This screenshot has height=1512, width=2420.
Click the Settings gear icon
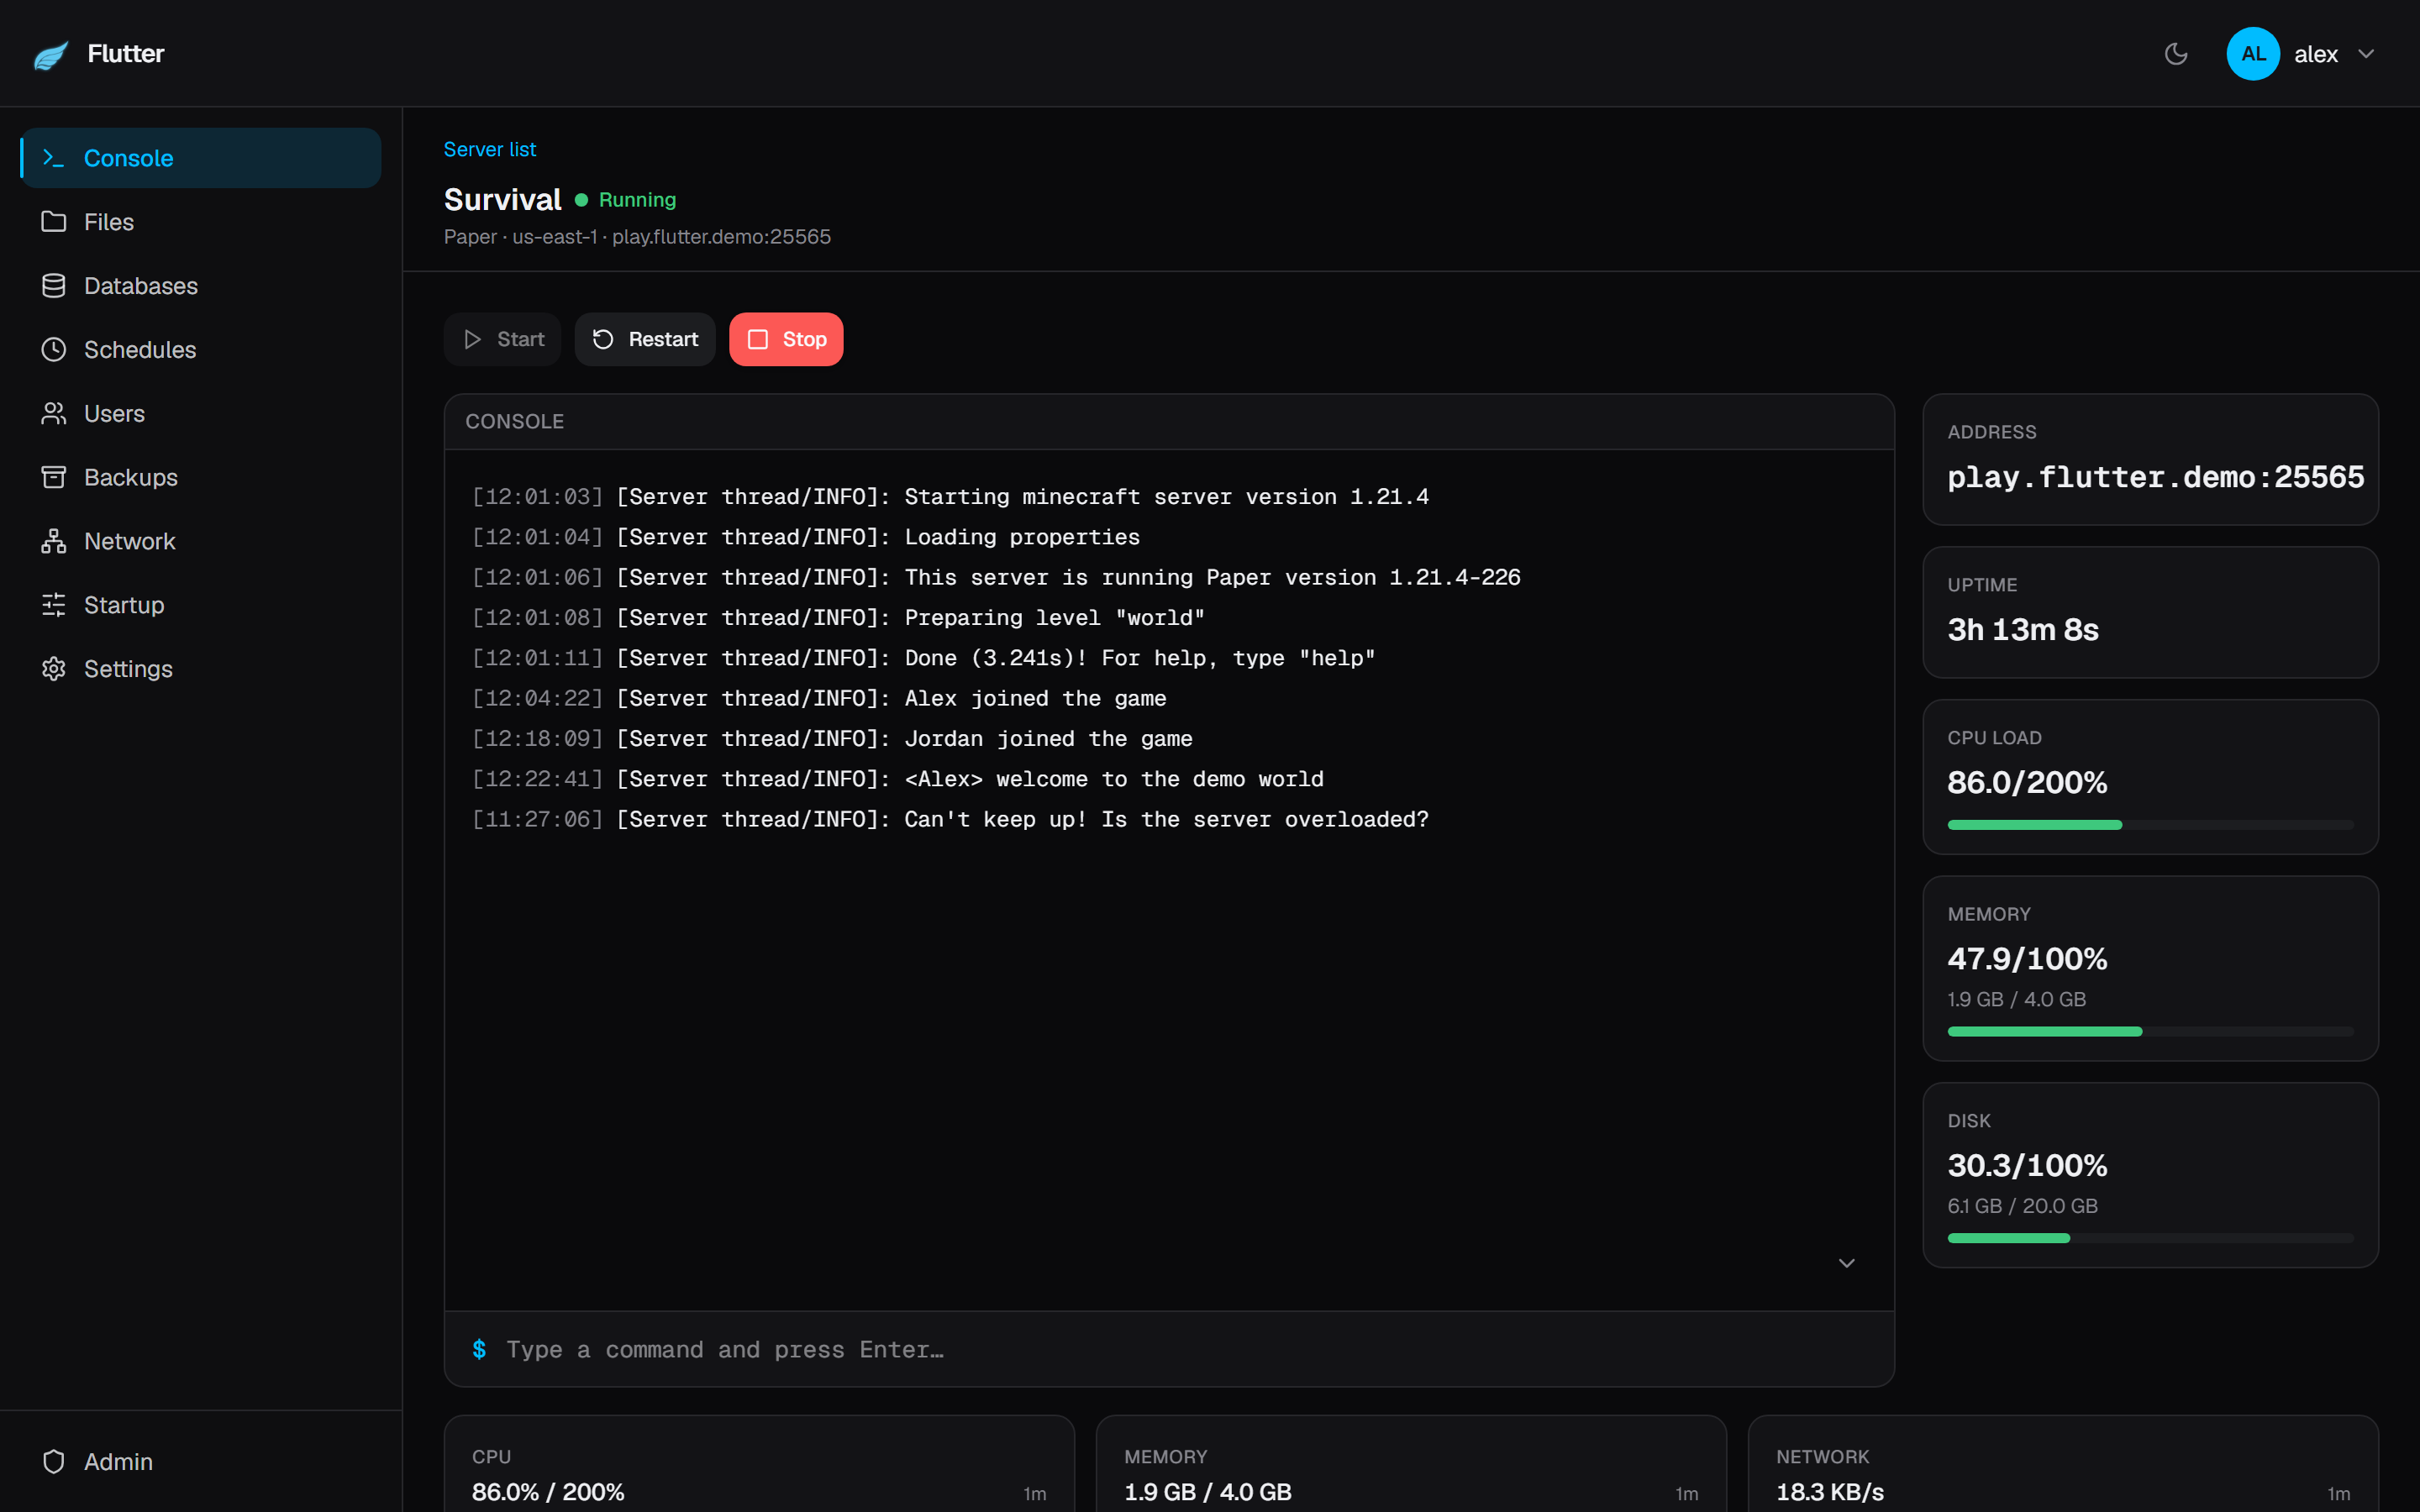54,669
